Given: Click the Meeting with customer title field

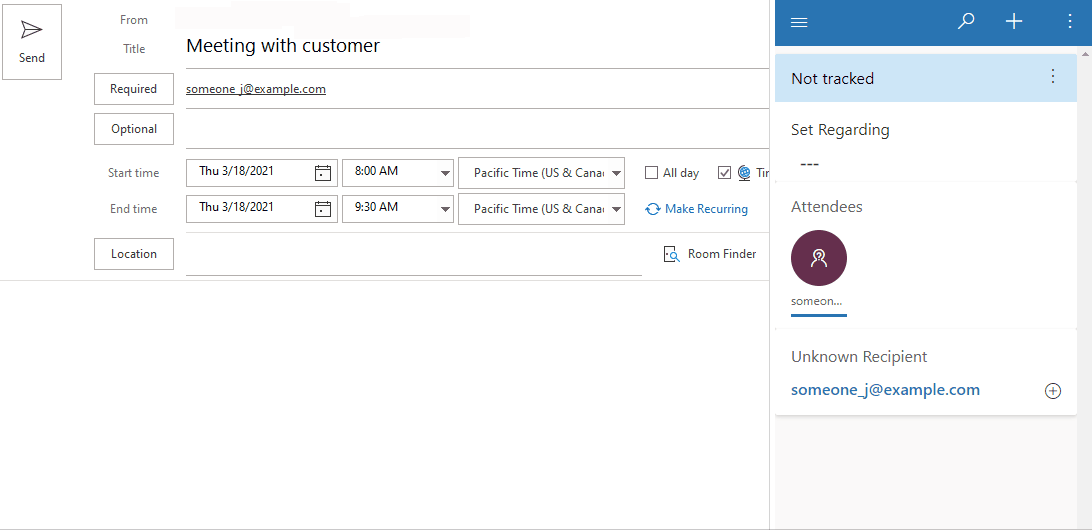Looking at the screenshot, I should click(476, 46).
